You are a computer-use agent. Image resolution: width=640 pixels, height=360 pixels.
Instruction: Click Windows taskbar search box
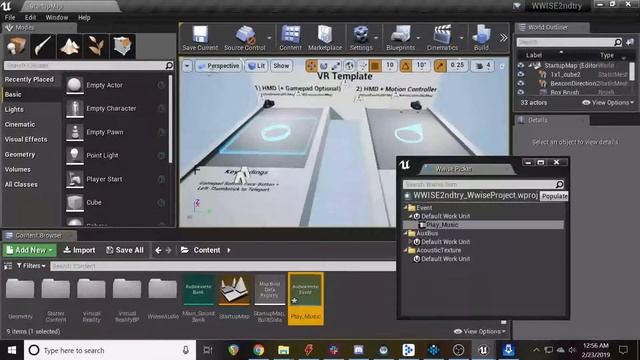[110, 350]
